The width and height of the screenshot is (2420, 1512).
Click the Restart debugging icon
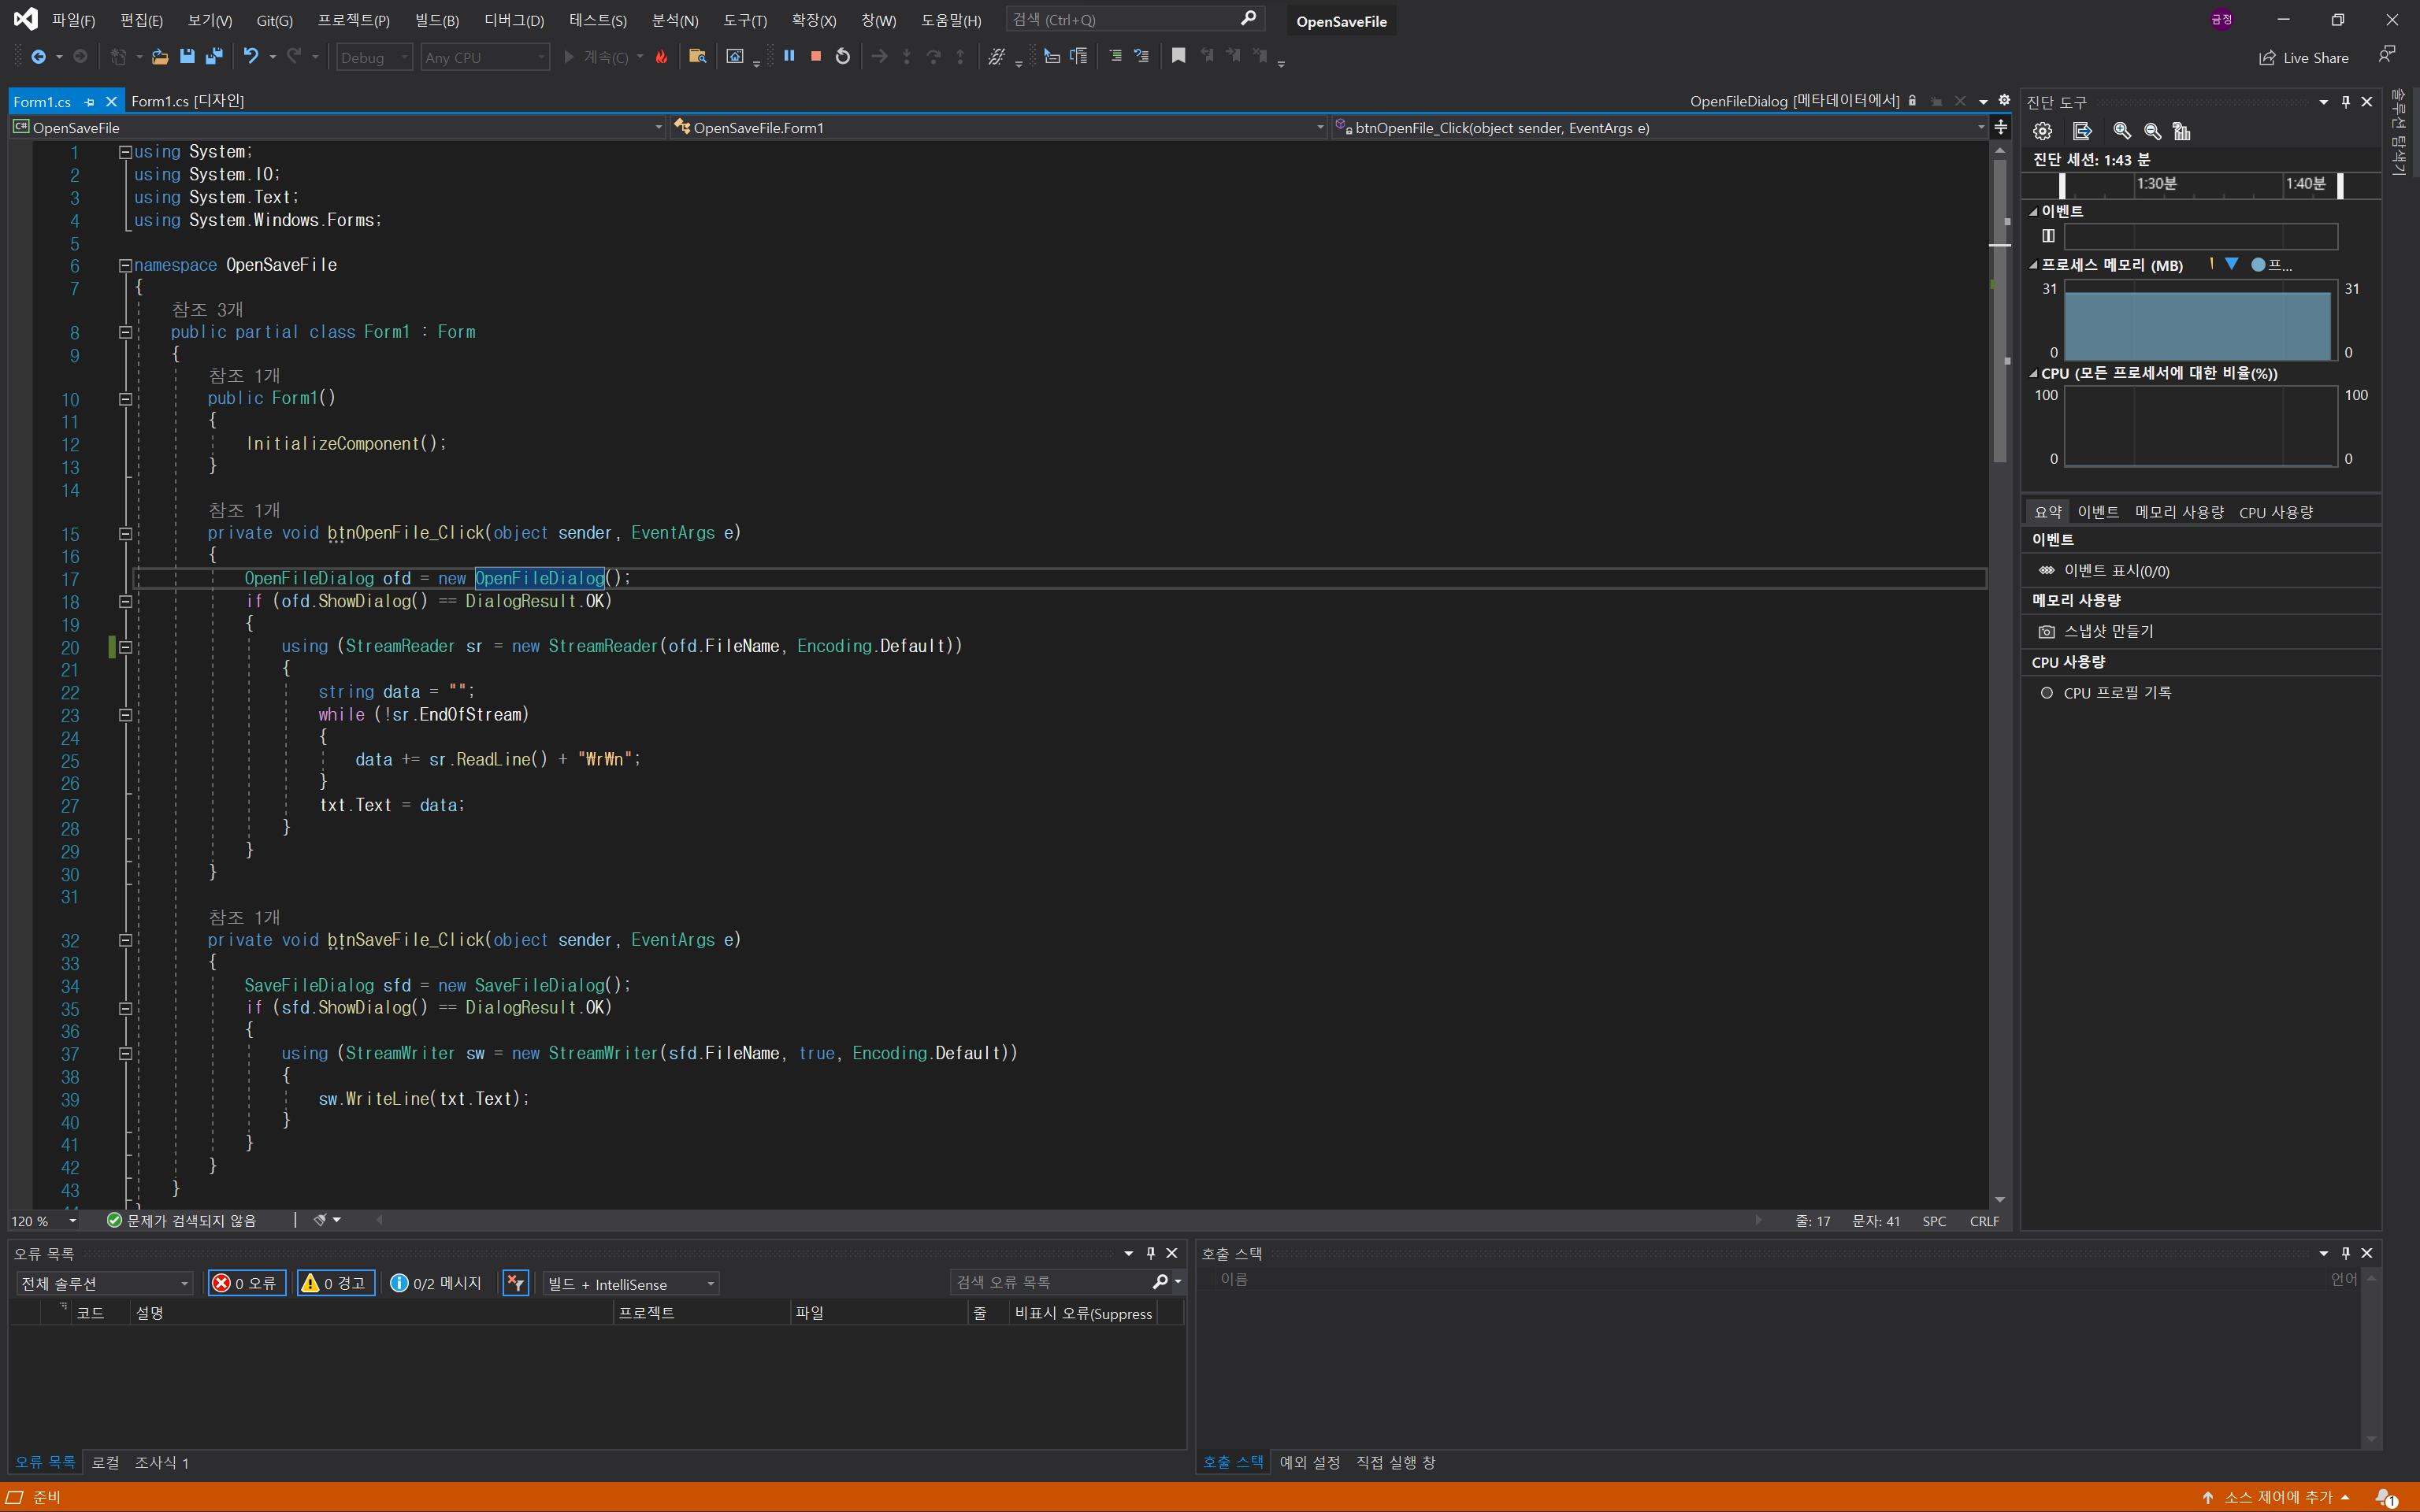[843, 57]
